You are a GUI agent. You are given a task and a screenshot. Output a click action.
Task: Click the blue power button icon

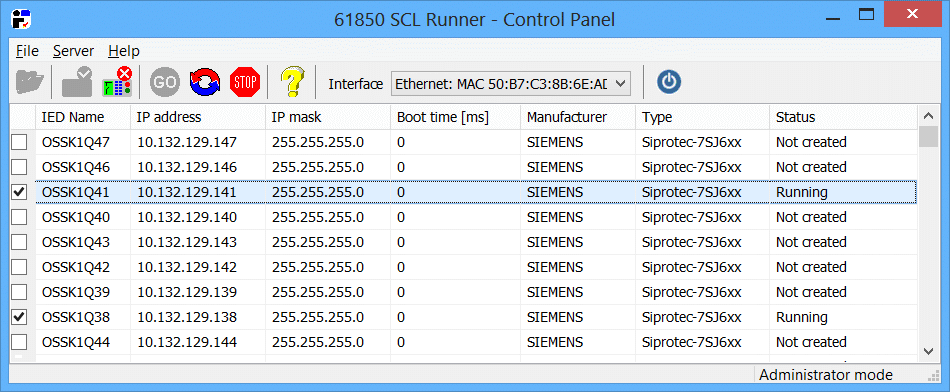(x=669, y=82)
